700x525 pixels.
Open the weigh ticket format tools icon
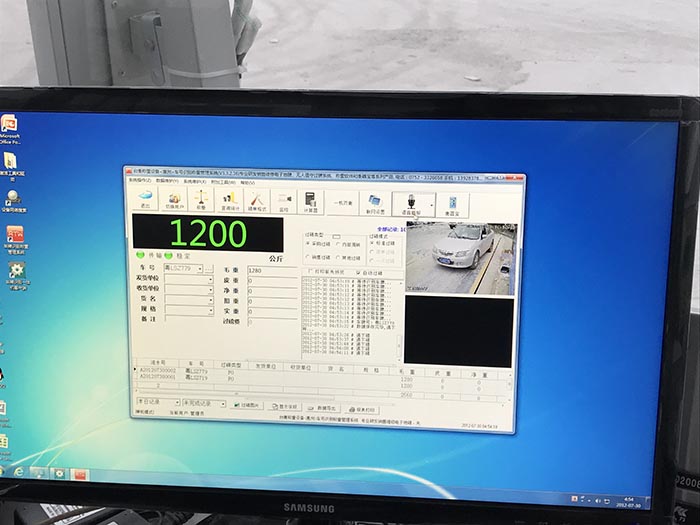(x=257, y=200)
